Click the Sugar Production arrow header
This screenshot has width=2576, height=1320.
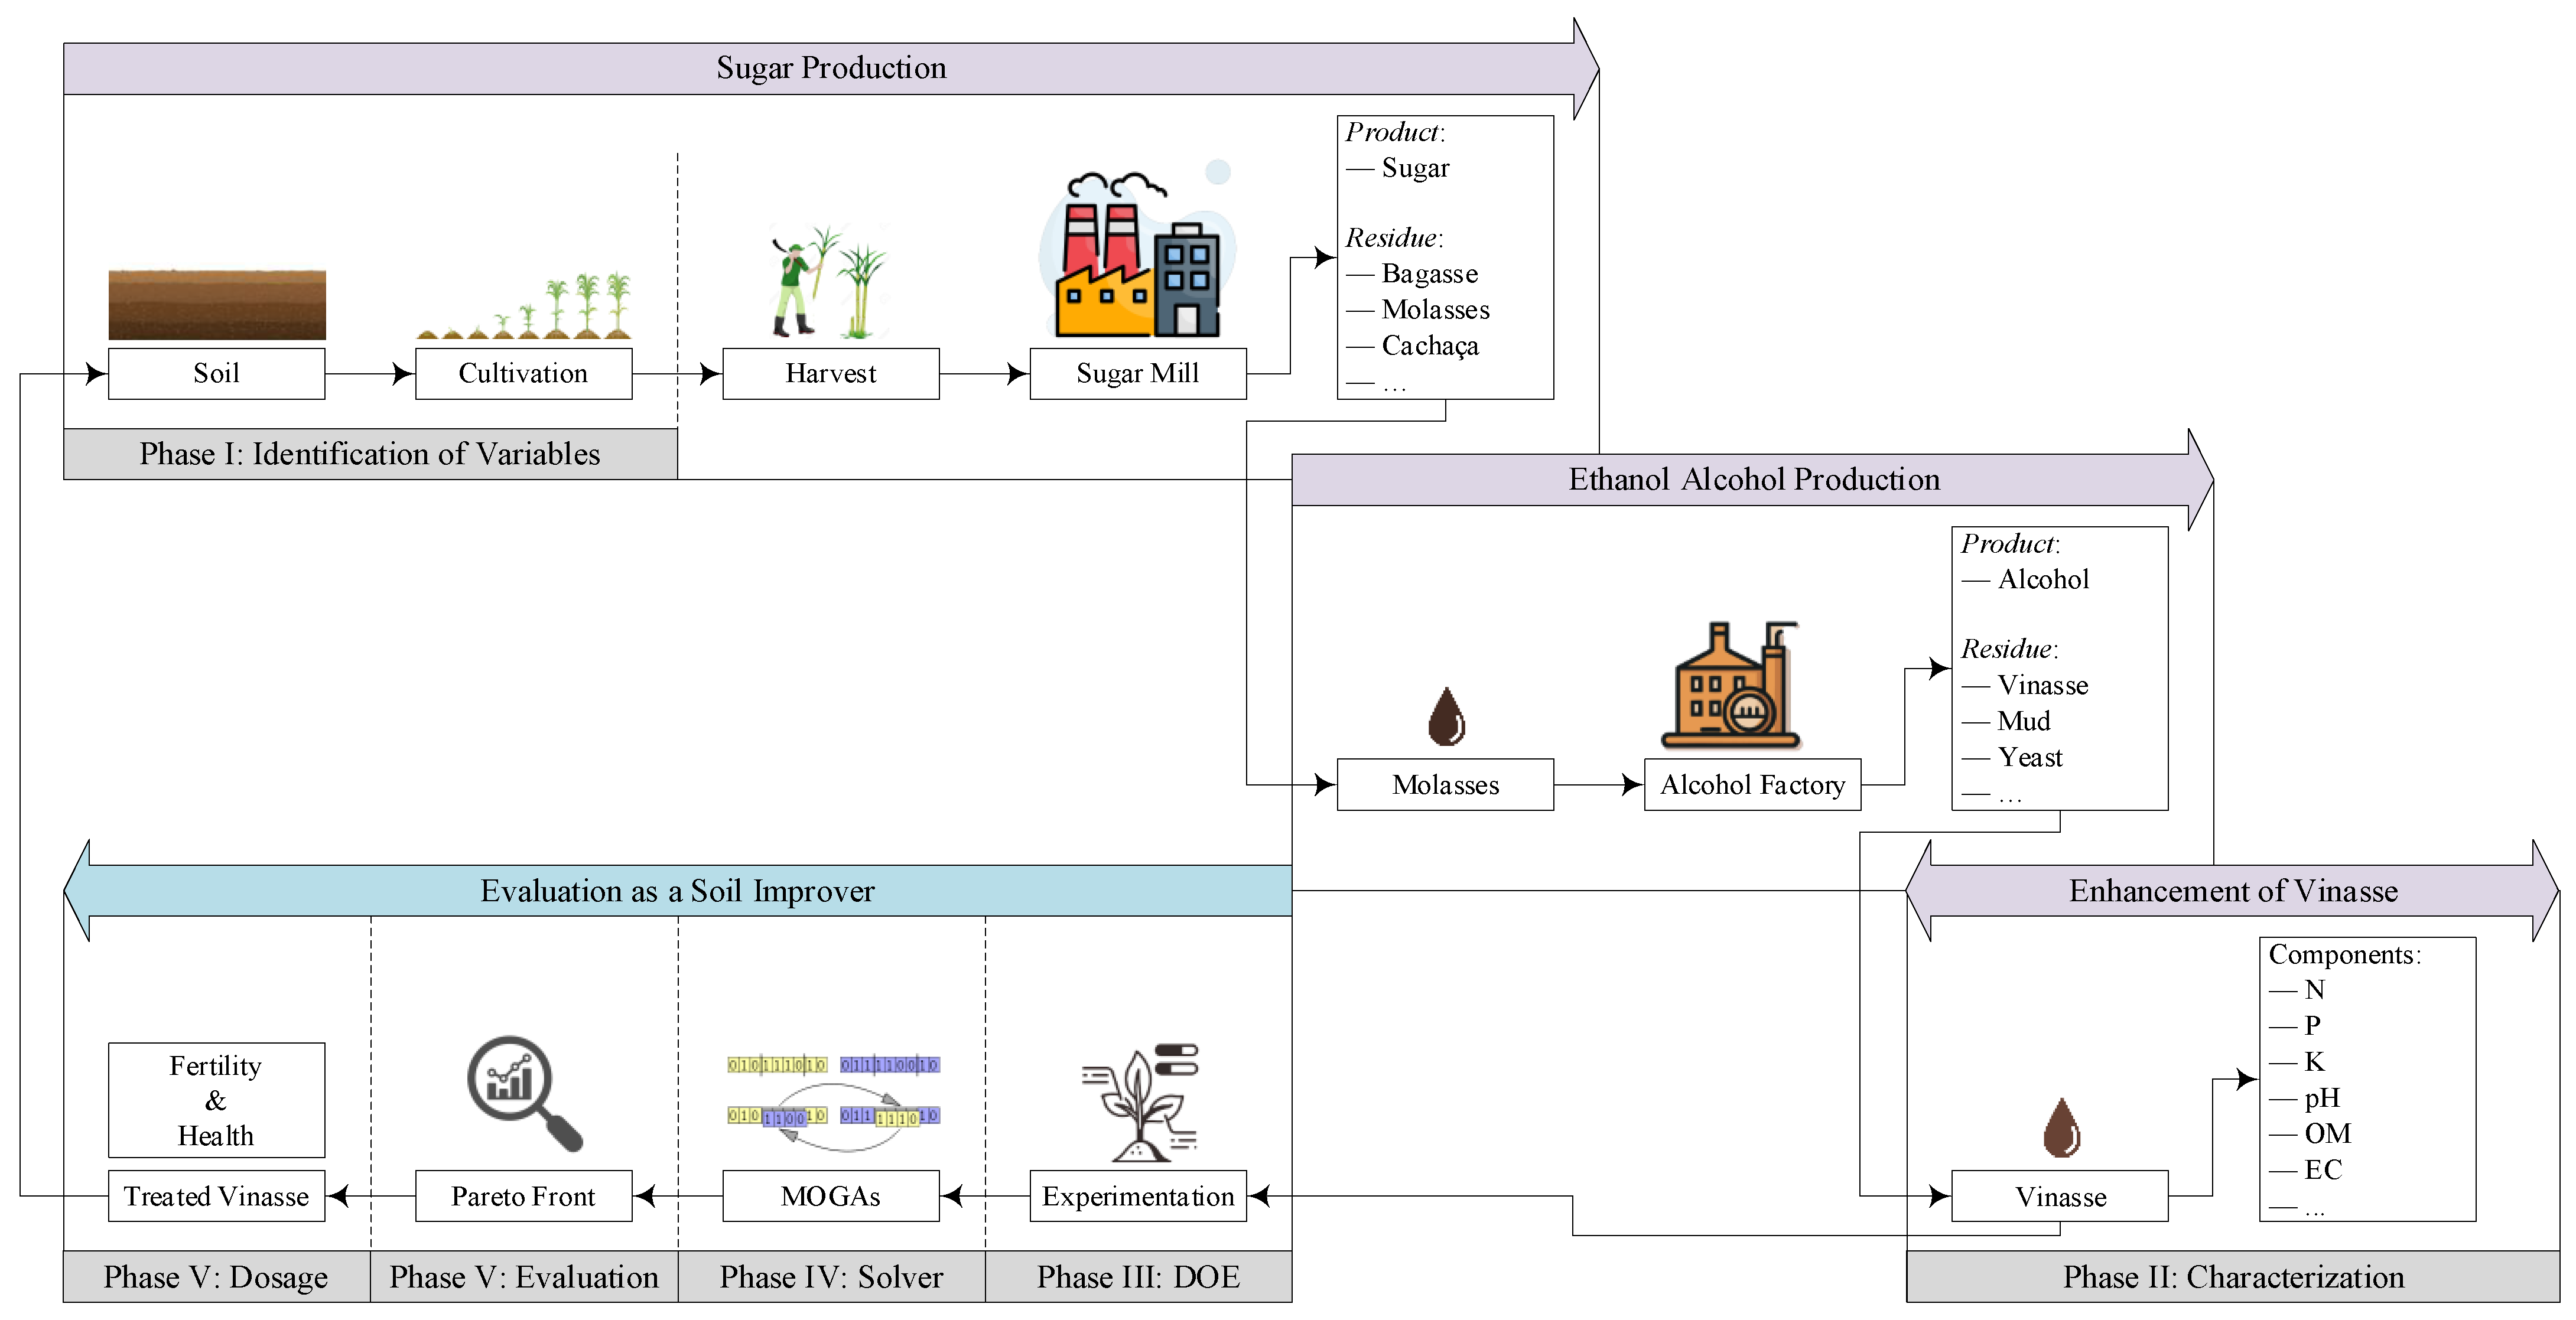pos(830,68)
